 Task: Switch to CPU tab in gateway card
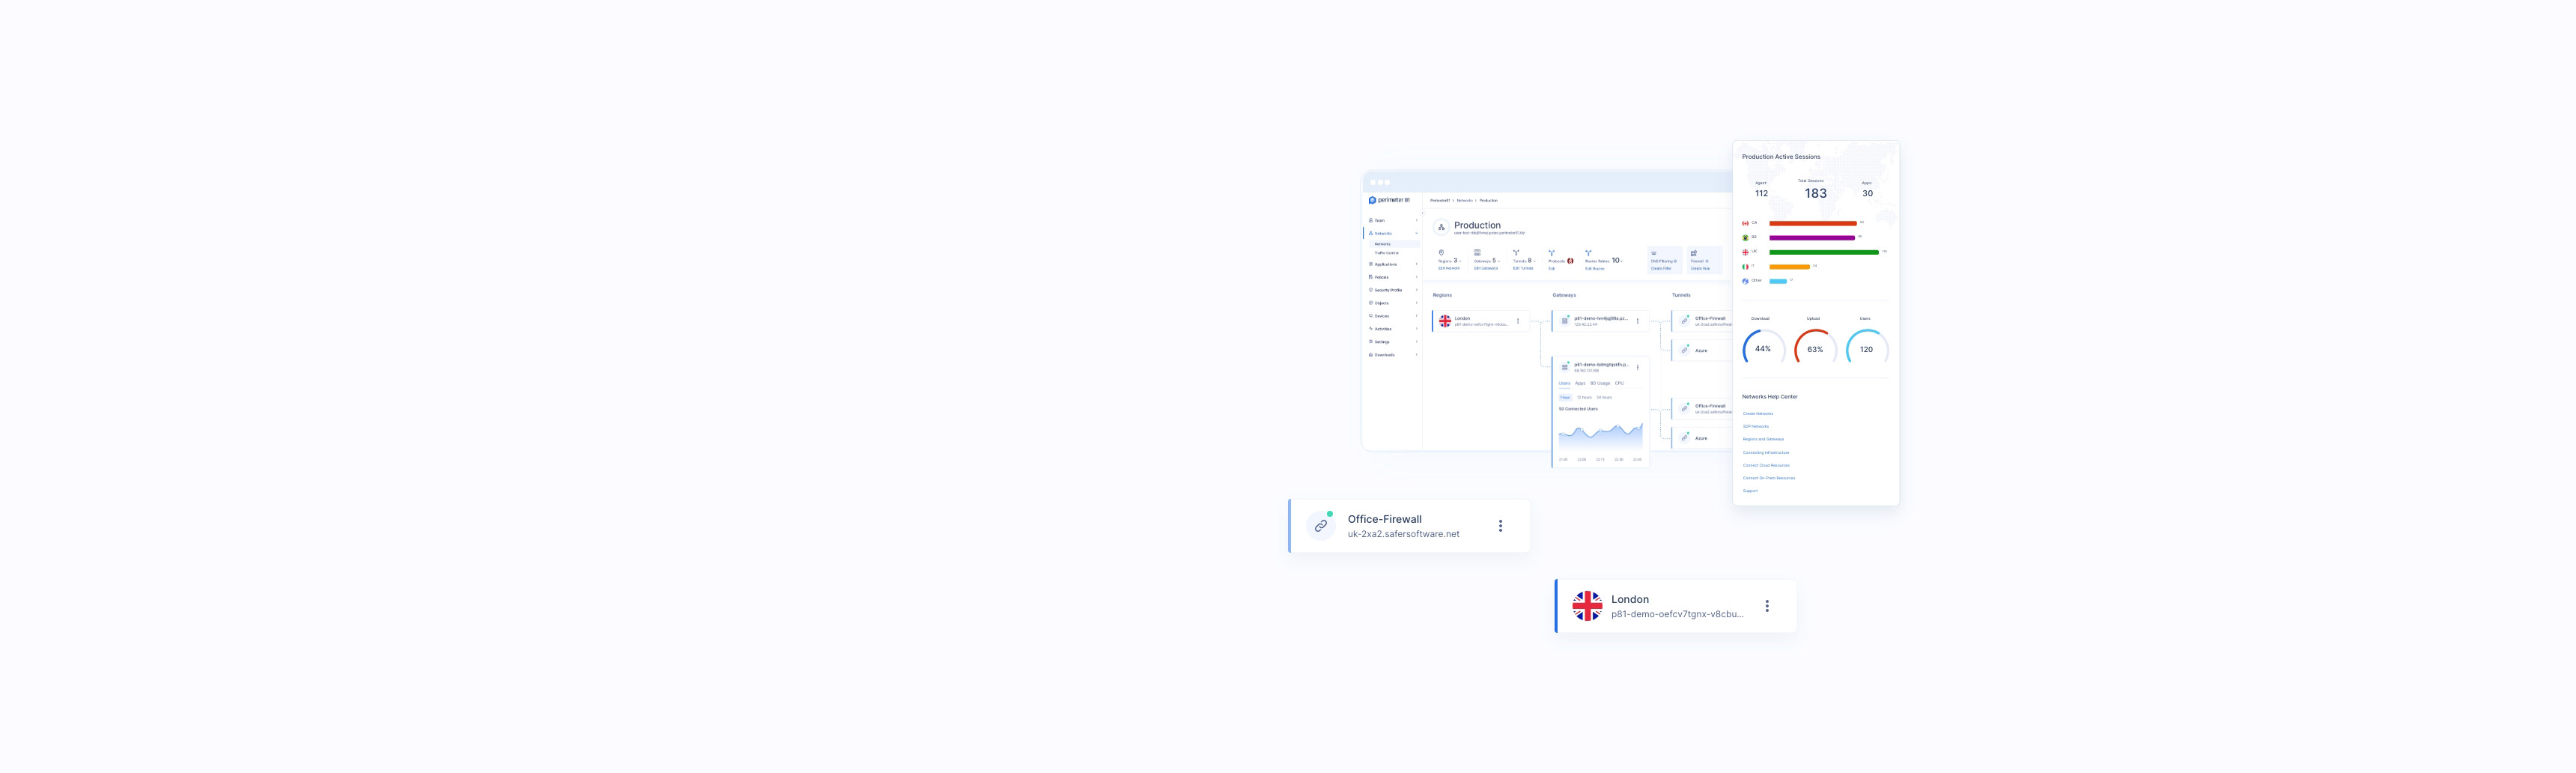click(1619, 383)
